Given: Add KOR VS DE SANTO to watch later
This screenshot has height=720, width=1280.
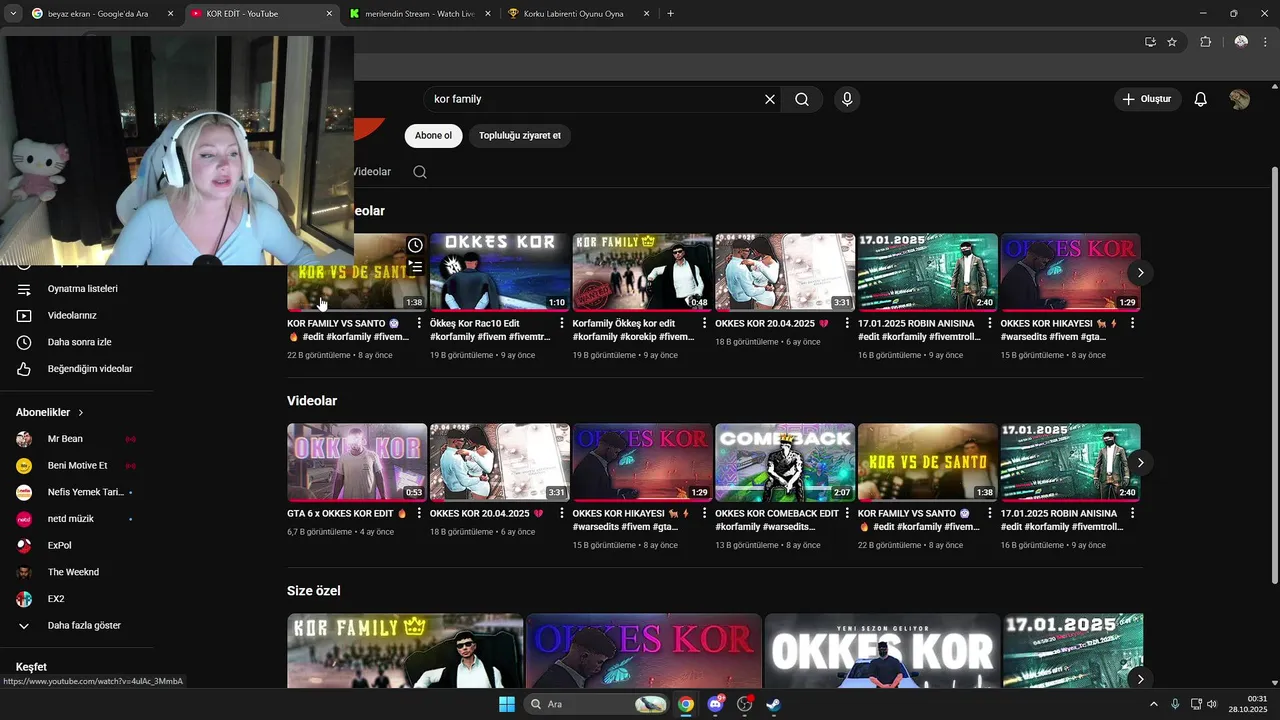Looking at the screenshot, I should click(x=415, y=245).
